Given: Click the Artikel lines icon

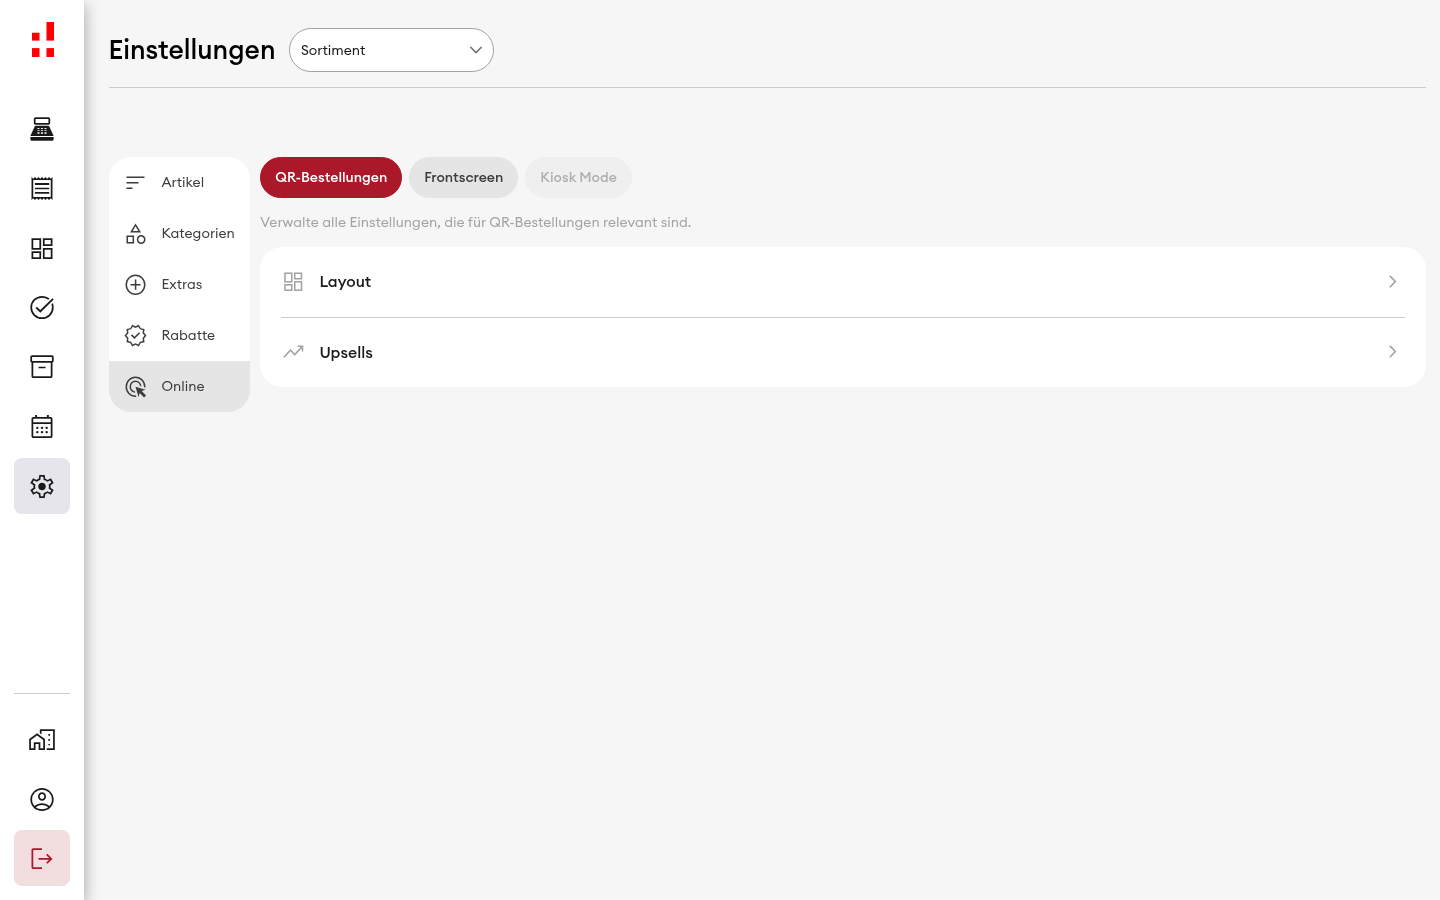Looking at the screenshot, I should [135, 182].
